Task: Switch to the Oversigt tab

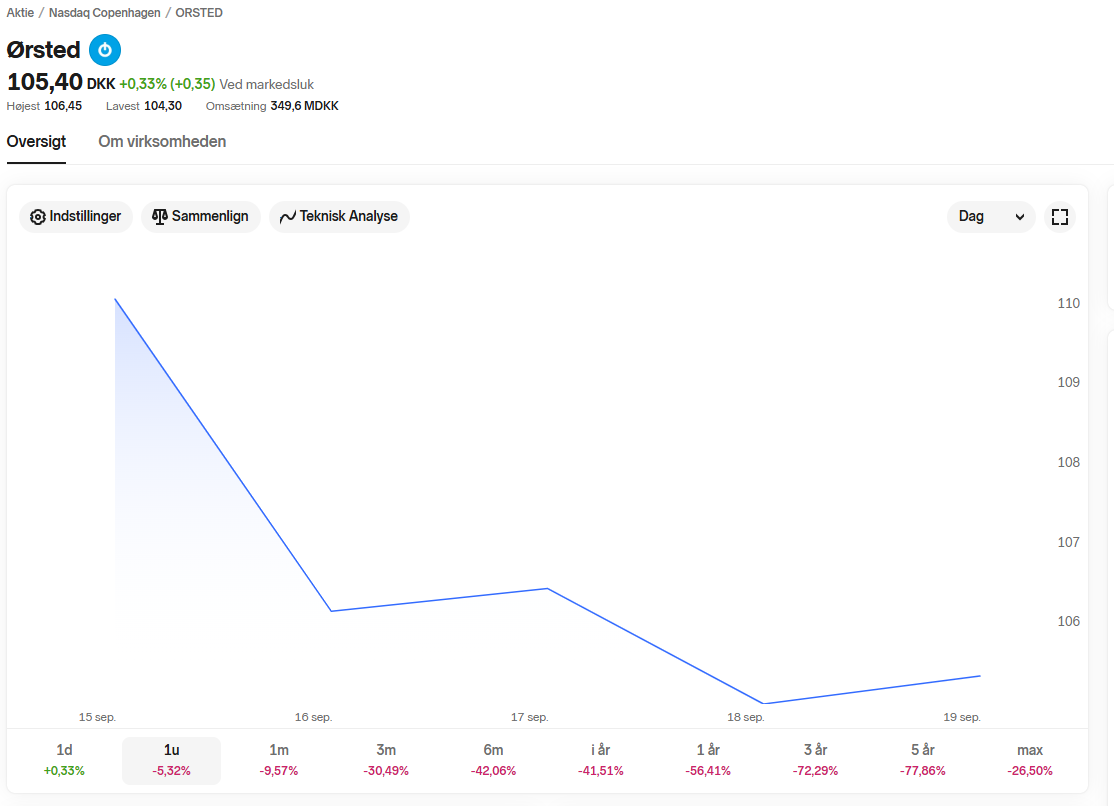Action: click(x=36, y=141)
